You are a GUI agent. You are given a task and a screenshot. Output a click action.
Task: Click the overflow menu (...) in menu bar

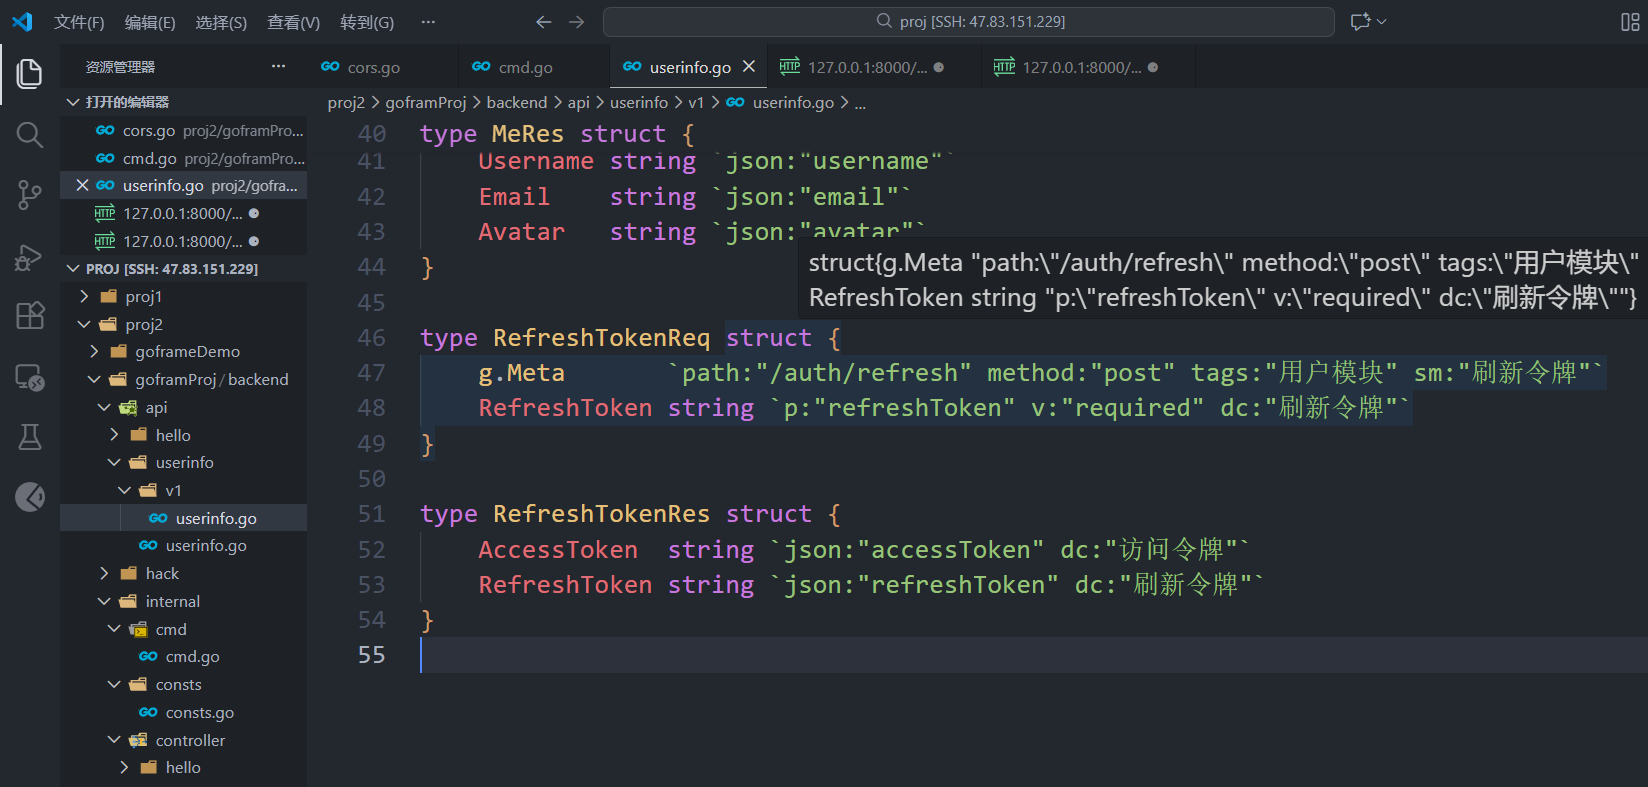click(428, 22)
